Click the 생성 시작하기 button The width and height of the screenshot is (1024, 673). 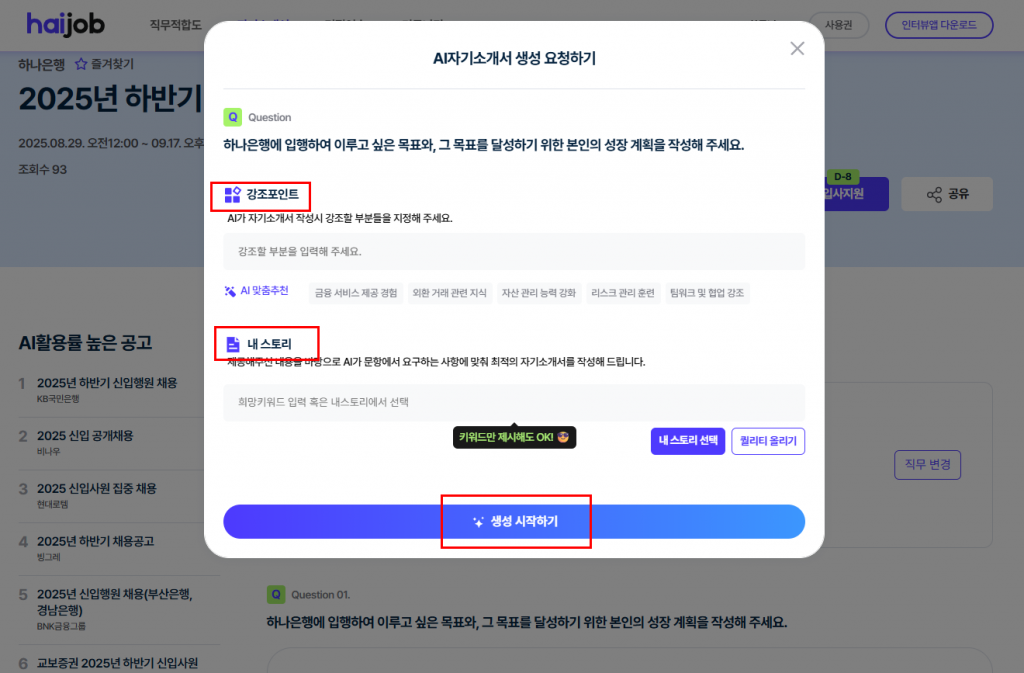pyautogui.click(x=514, y=522)
